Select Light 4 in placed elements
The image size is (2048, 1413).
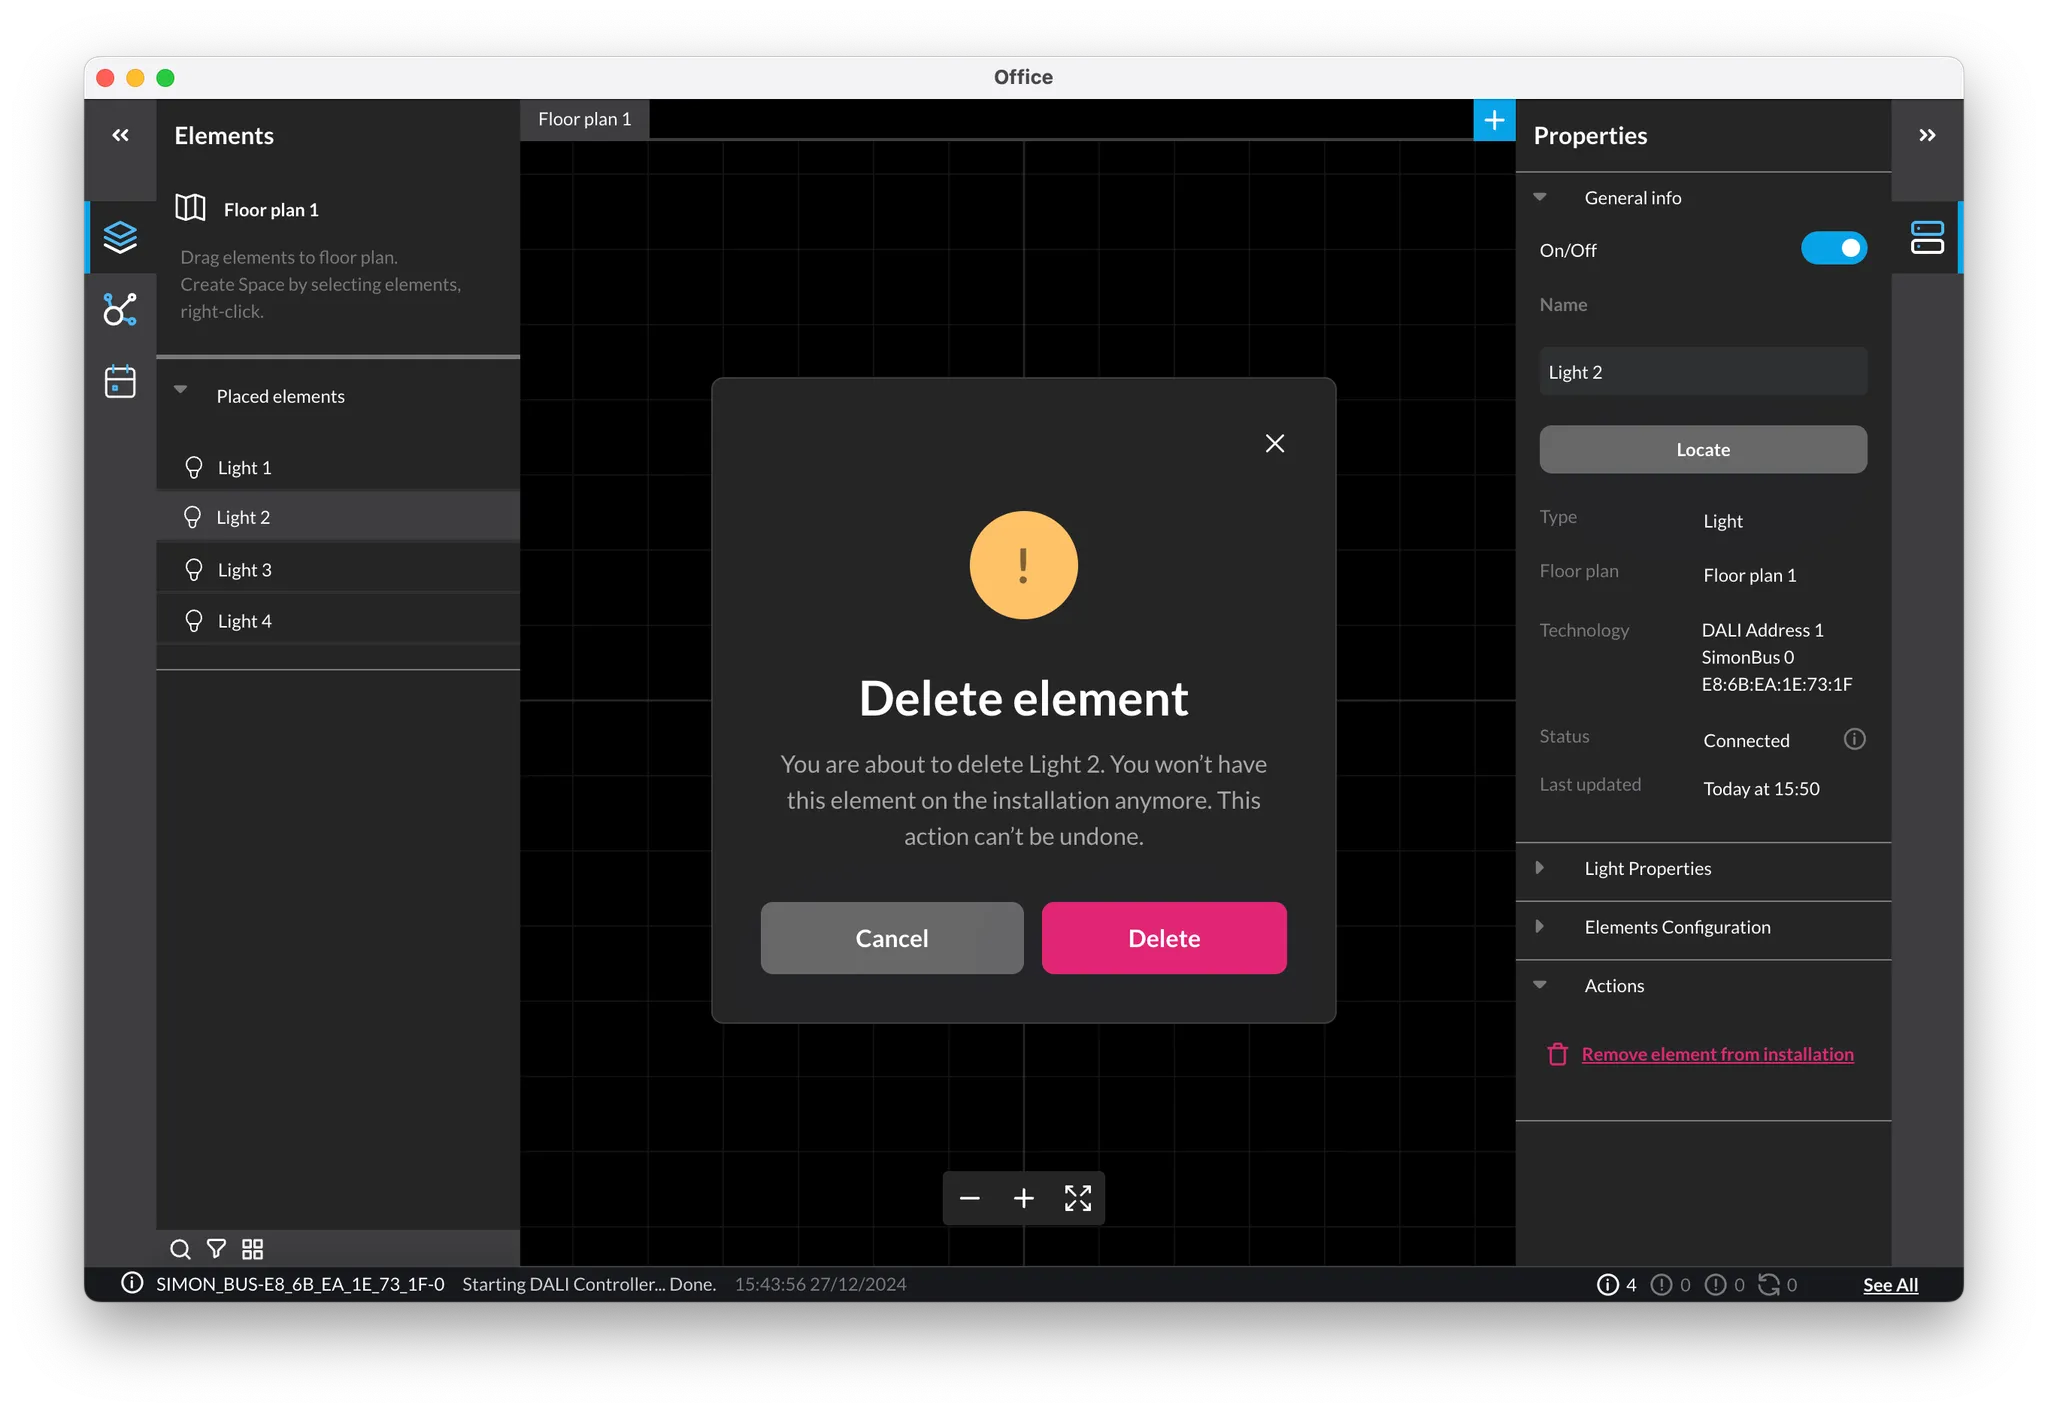coord(338,621)
